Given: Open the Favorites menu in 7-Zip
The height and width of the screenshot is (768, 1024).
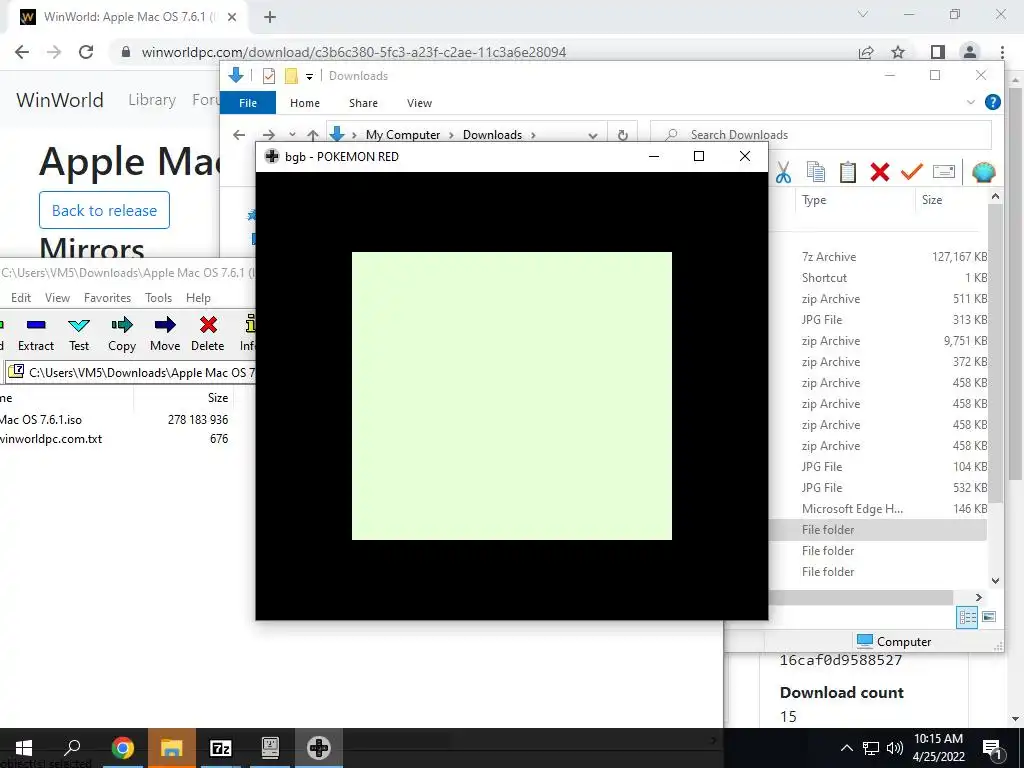Looking at the screenshot, I should click(107, 297).
